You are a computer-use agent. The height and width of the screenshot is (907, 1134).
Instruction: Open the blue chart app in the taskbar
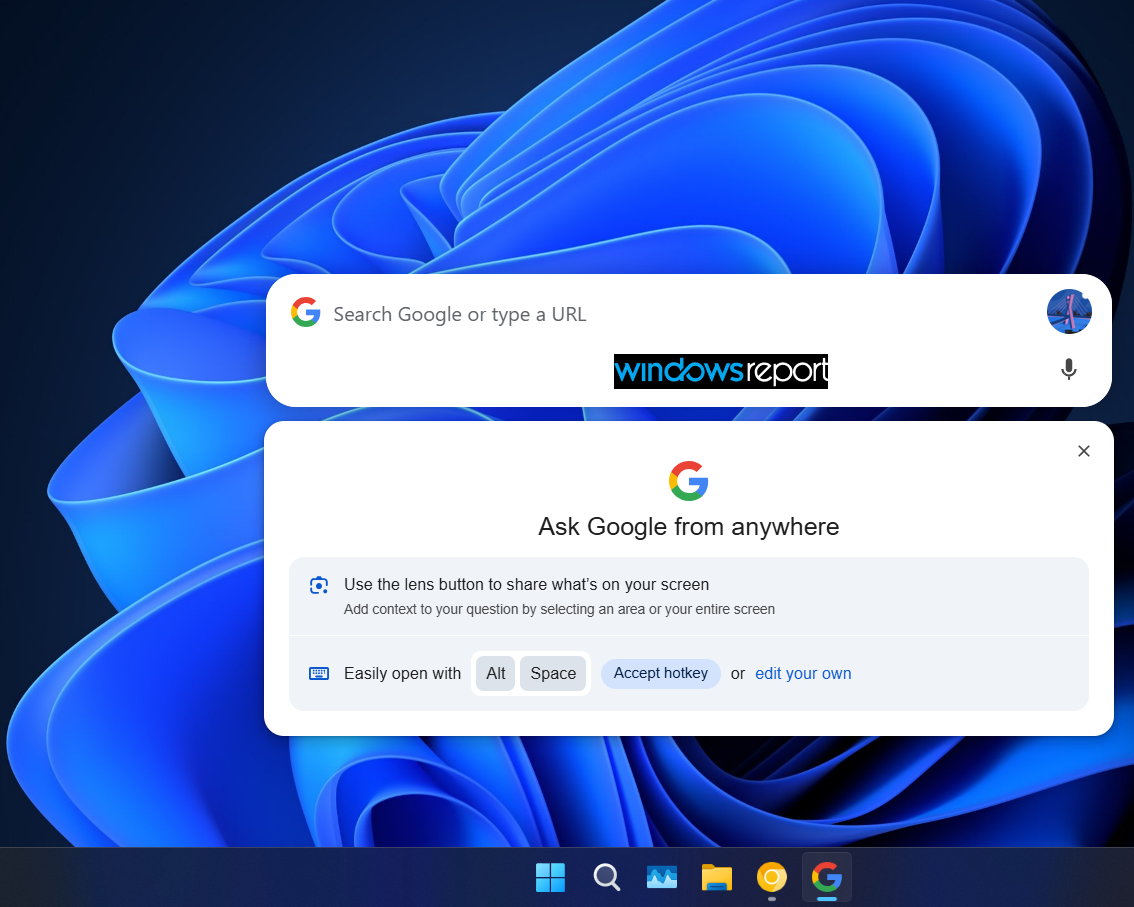pos(662,877)
